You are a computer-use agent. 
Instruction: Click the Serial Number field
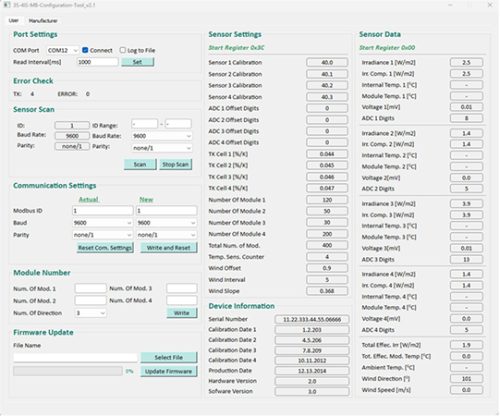[x=312, y=319]
